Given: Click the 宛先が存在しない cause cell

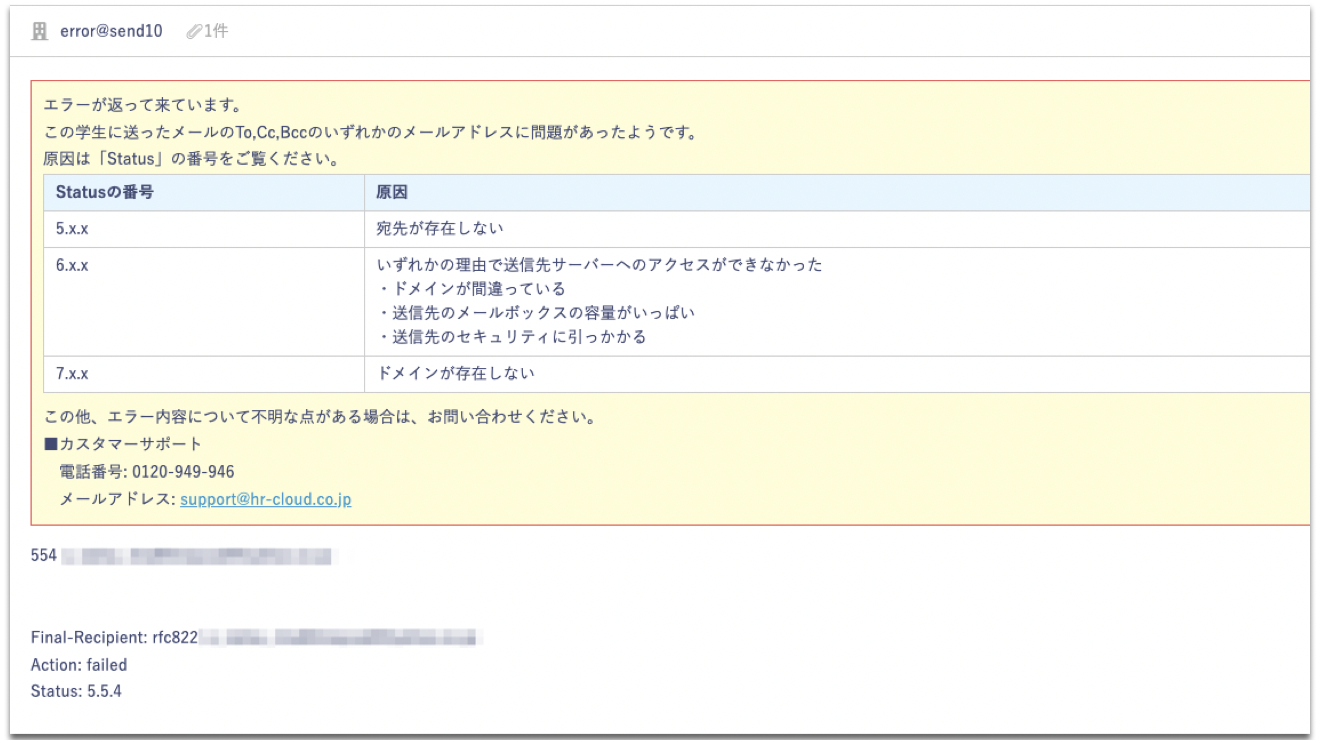Looking at the screenshot, I should [x=440, y=229].
